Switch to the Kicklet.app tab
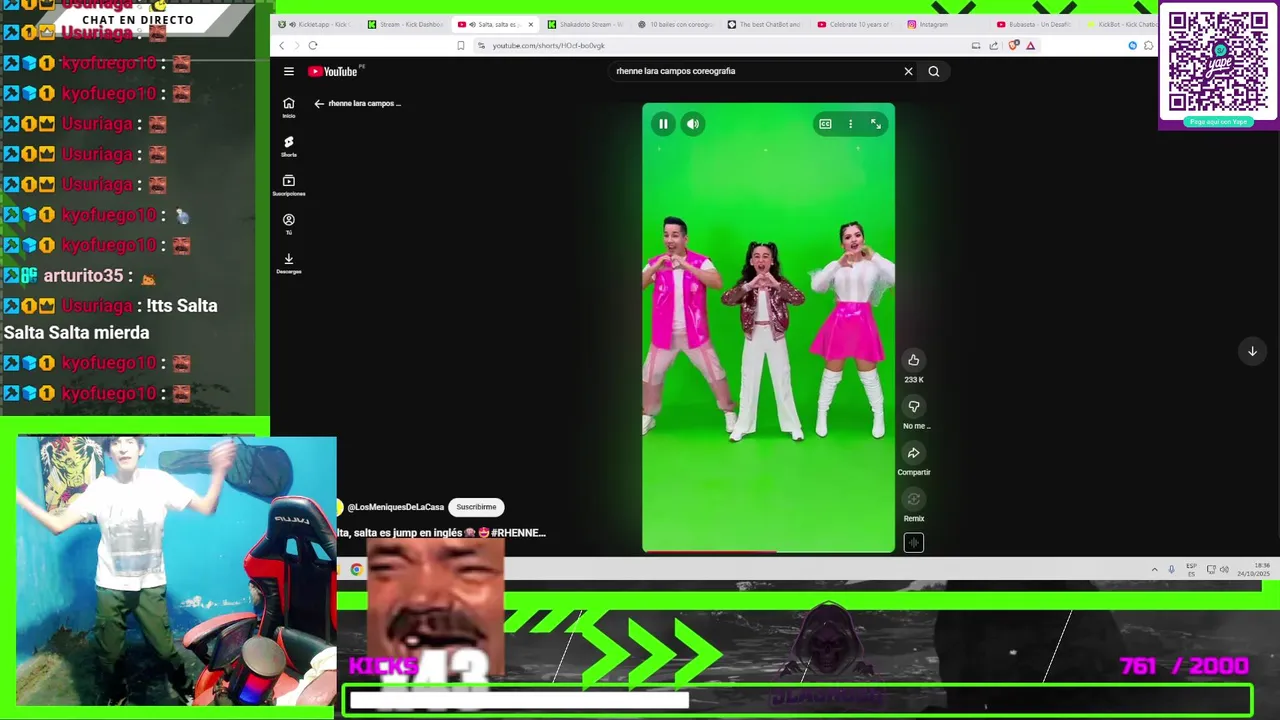The width and height of the screenshot is (1280, 720). point(316,24)
